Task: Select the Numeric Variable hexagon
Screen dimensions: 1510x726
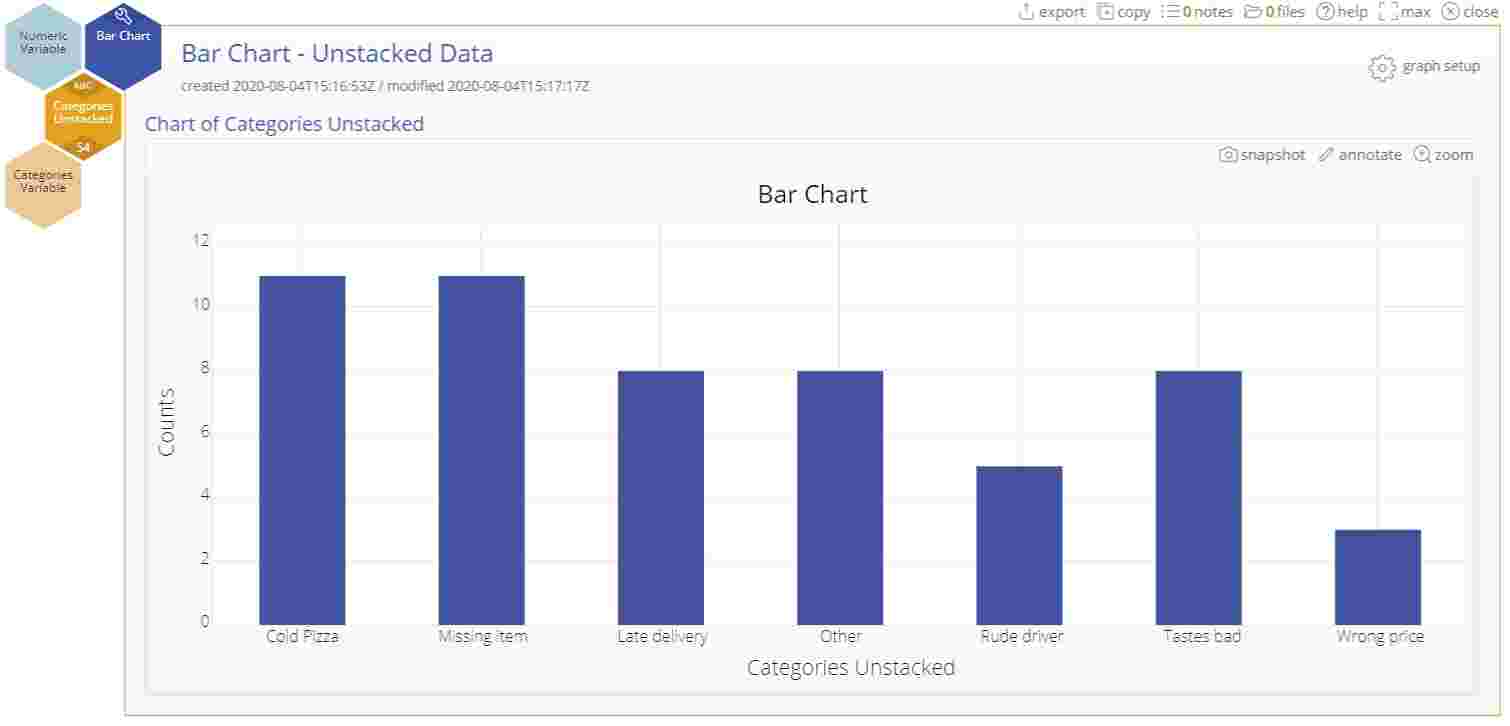Action: [x=43, y=42]
